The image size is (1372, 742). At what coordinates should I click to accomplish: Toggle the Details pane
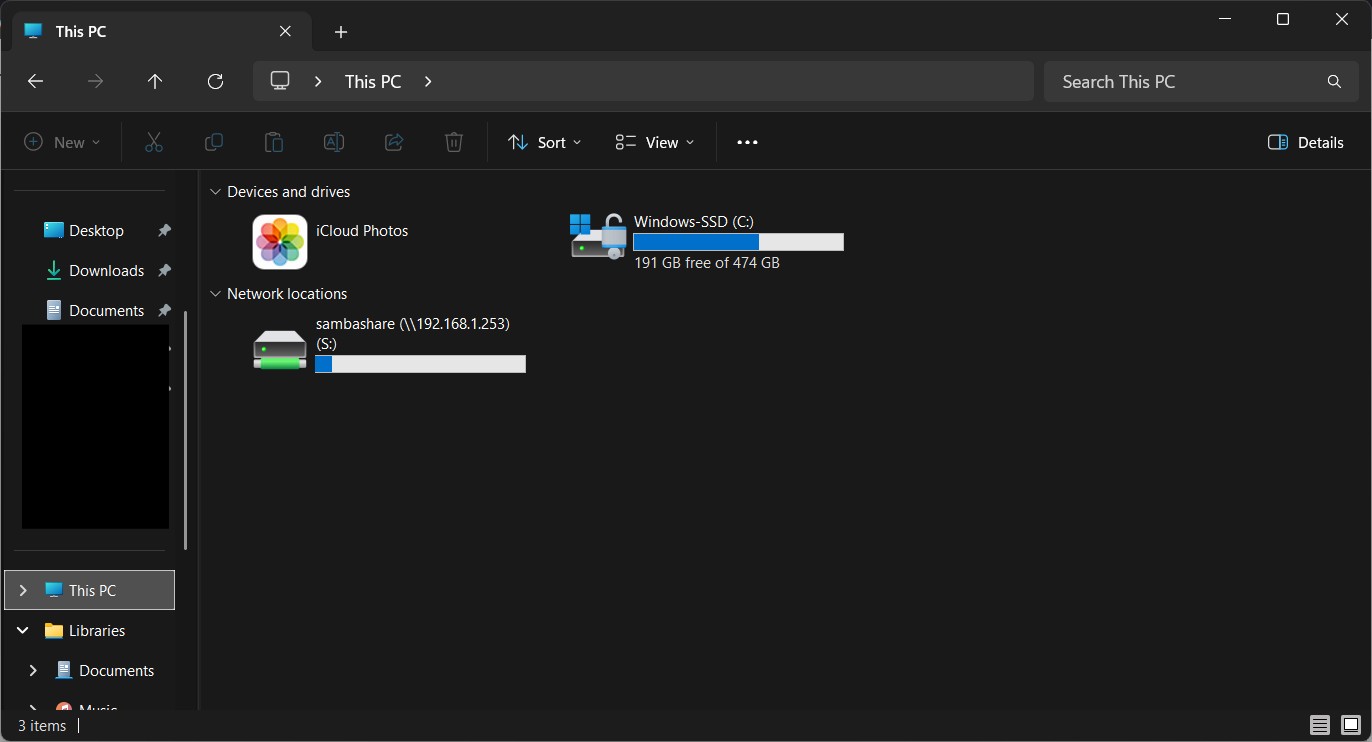tap(1305, 142)
